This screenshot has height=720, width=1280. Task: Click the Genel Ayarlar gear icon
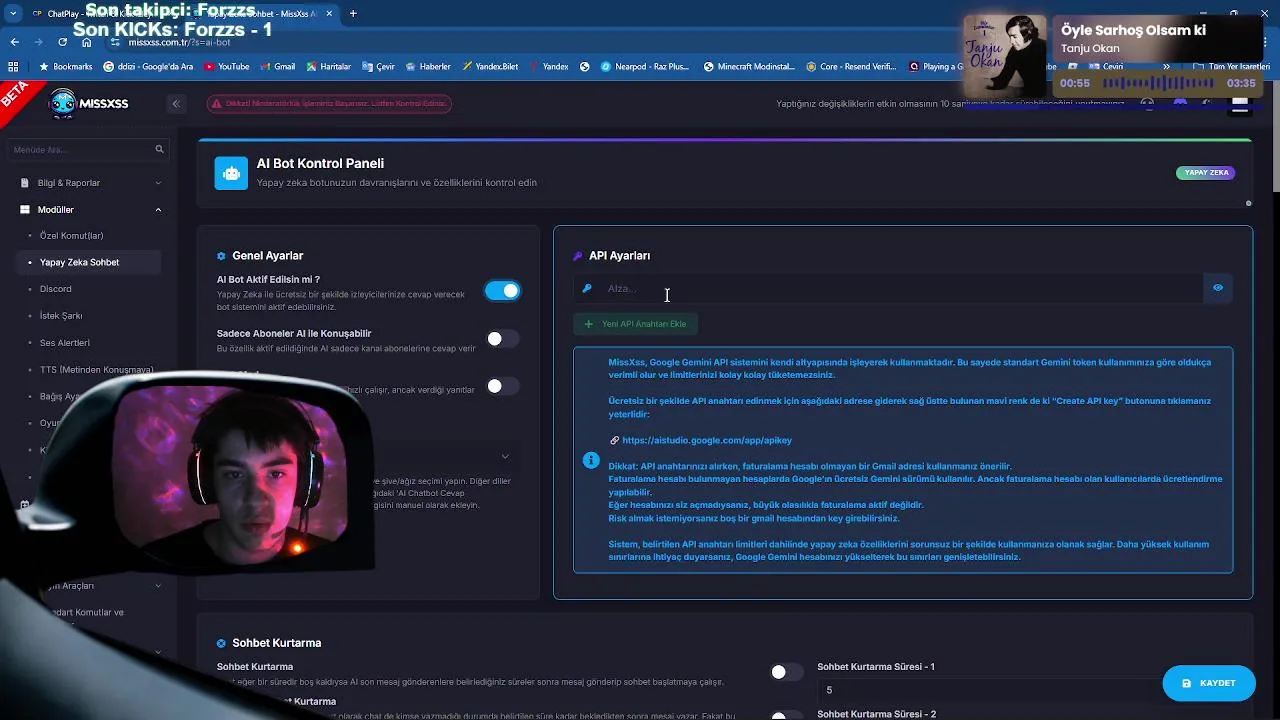pyautogui.click(x=222, y=256)
